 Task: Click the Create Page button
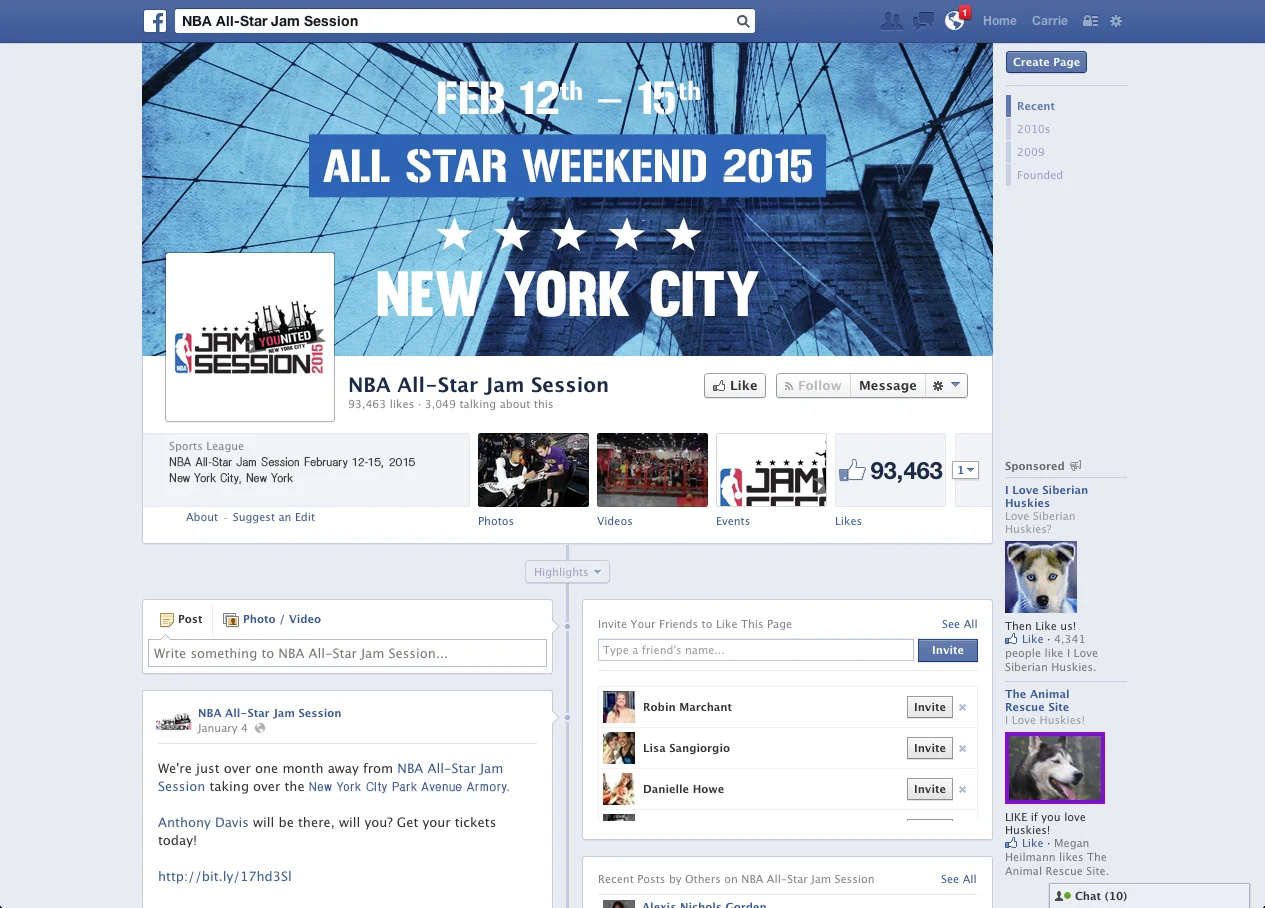coord(1045,61)
